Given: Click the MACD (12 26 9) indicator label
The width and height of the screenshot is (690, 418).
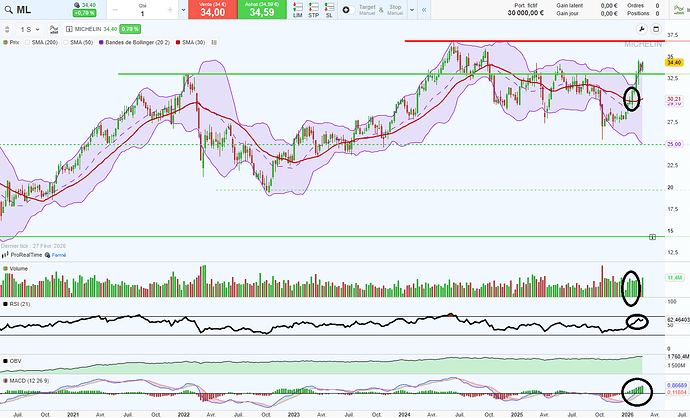Looking at the screenshot, I should (27, 381).
